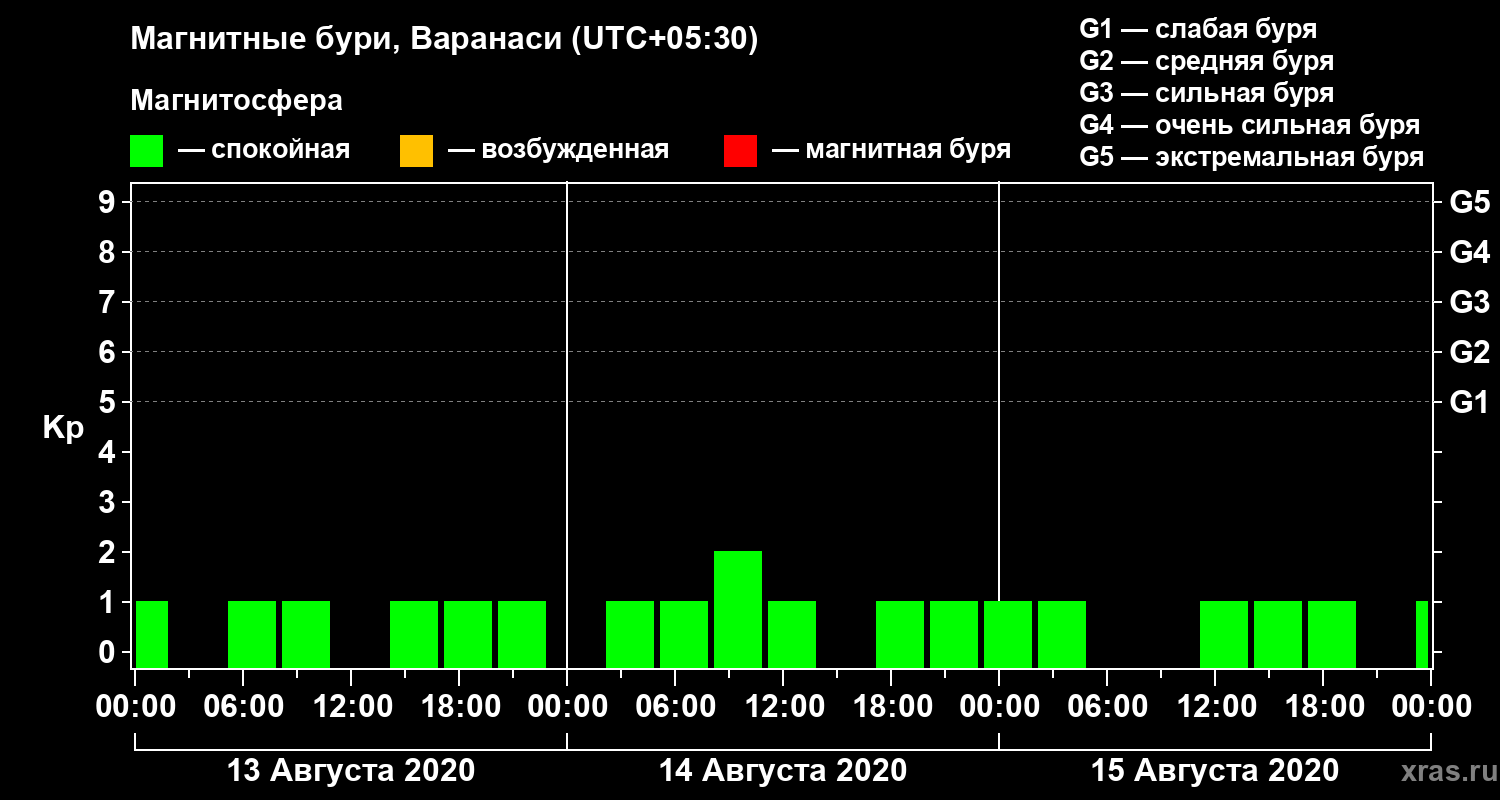
Task: Click the right-axis 'G4' label at Kp 8
Action: tap(1469, 252)
